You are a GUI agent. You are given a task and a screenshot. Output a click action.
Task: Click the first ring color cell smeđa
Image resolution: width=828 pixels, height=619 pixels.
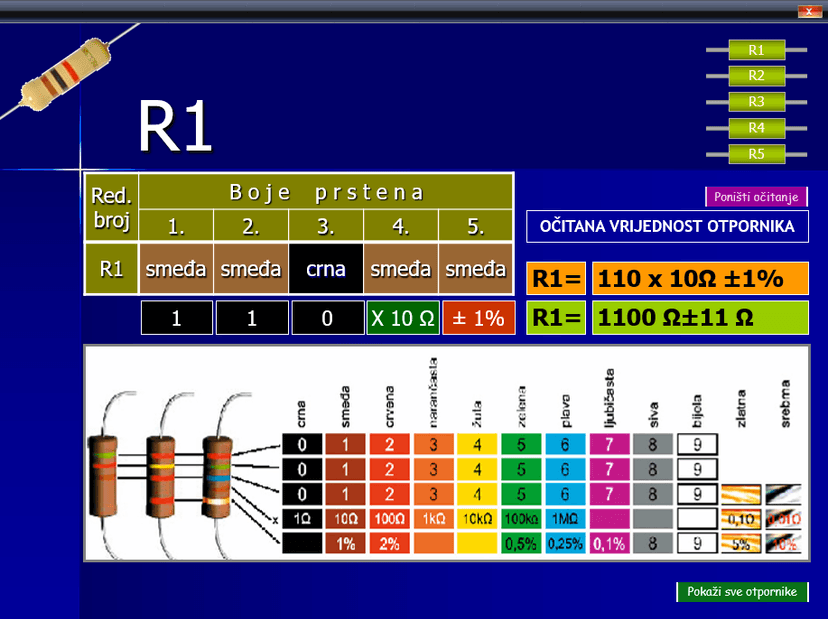(x=176, y=269)
